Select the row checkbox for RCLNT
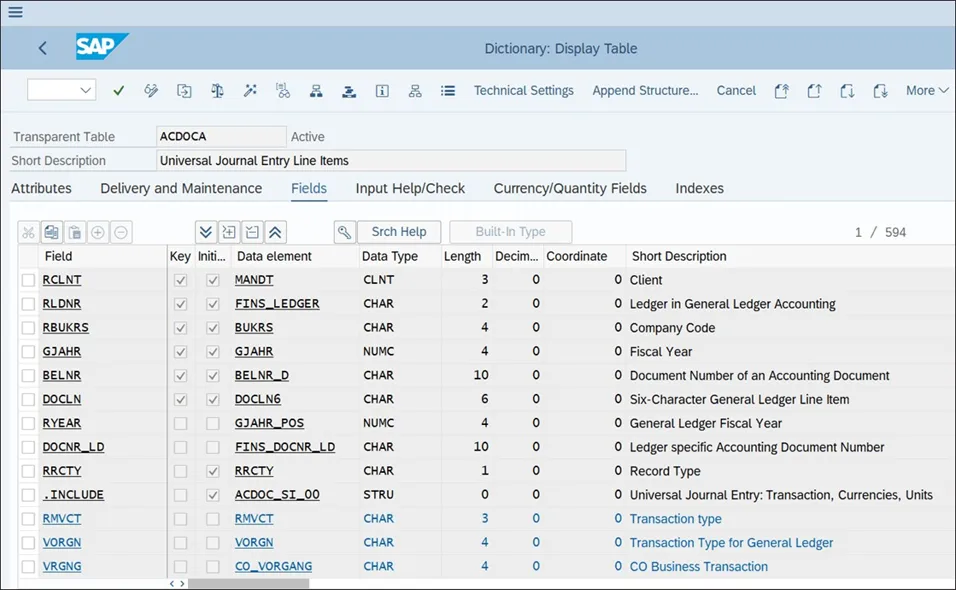This screenshot has width=956, height=590. click(x=28, y=280)
